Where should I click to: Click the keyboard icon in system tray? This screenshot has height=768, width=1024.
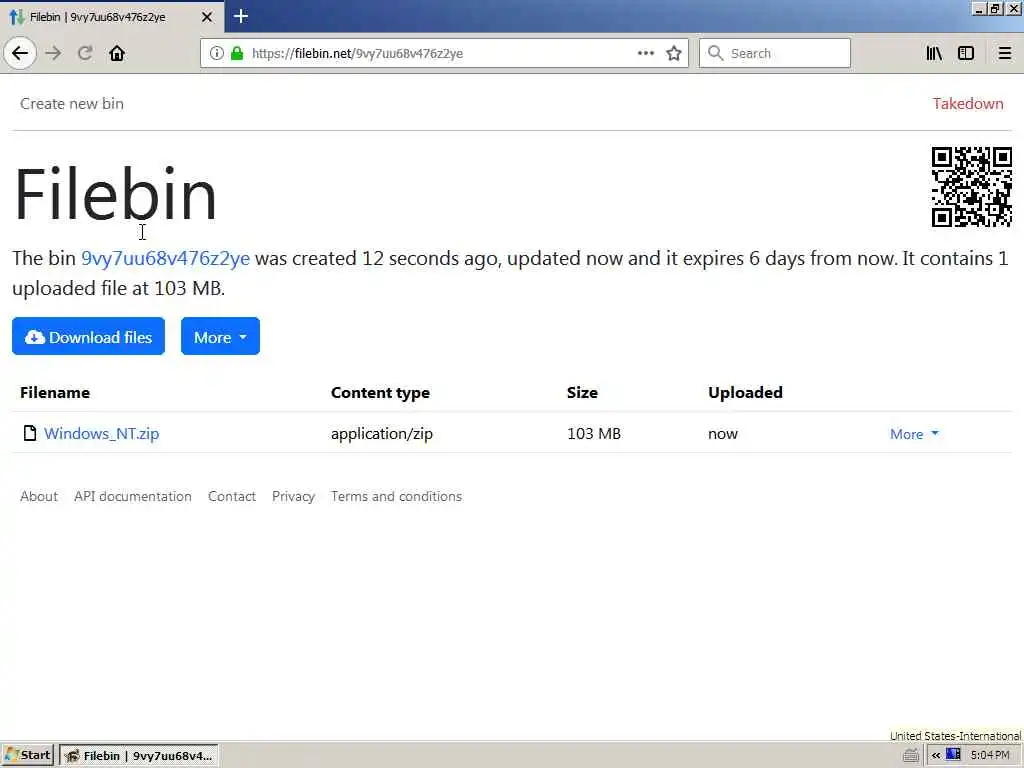coord(911,756)
